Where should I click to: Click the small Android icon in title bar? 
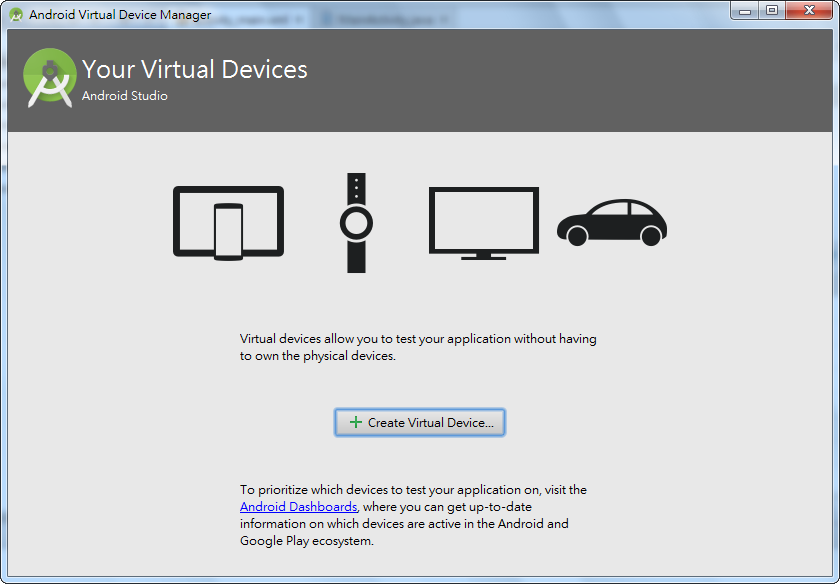coord(16,14)
